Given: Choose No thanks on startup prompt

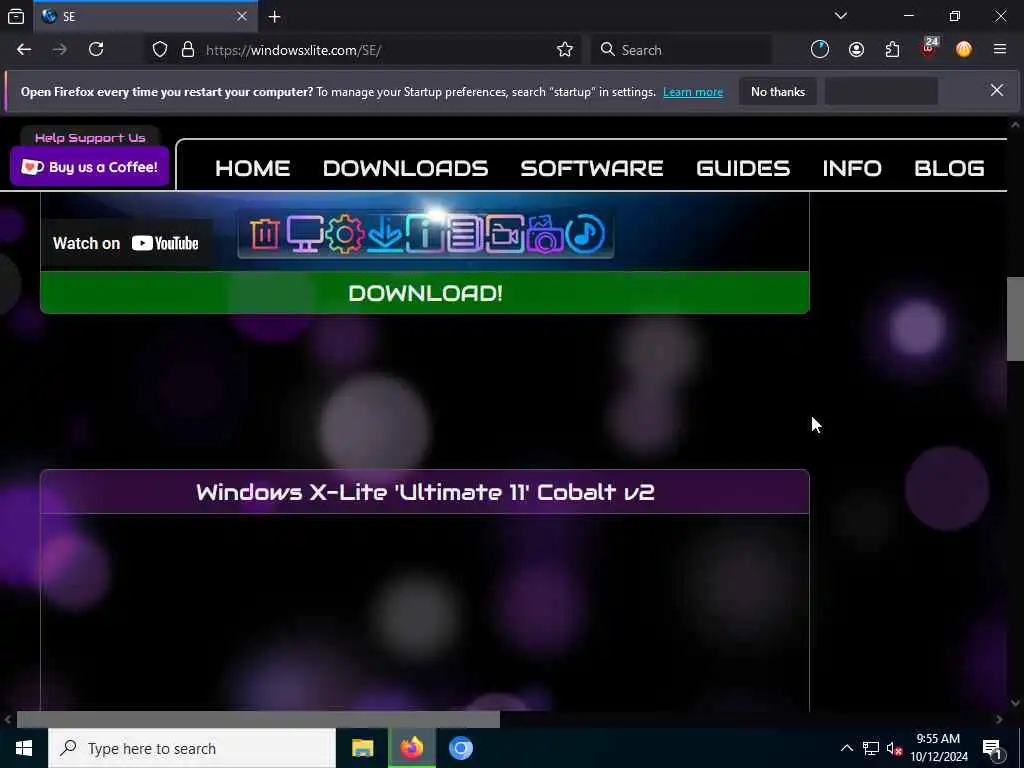Looking at the screenshot, I should click(x=778, y=92).
